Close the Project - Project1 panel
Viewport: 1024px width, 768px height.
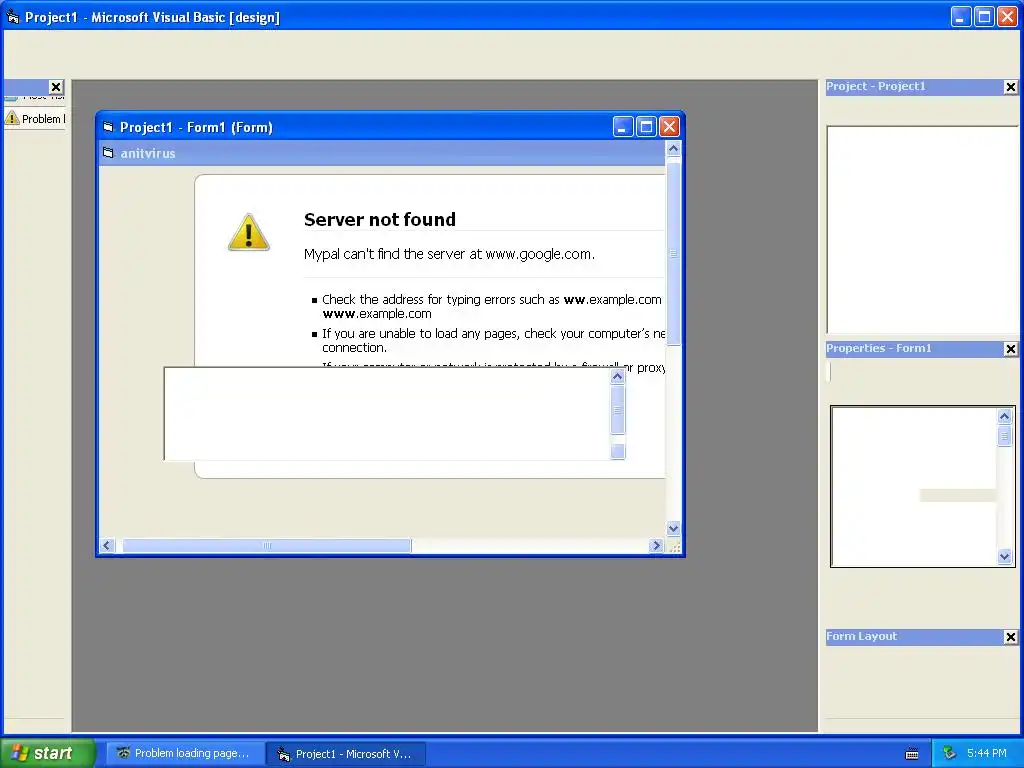click(1010, 87)
